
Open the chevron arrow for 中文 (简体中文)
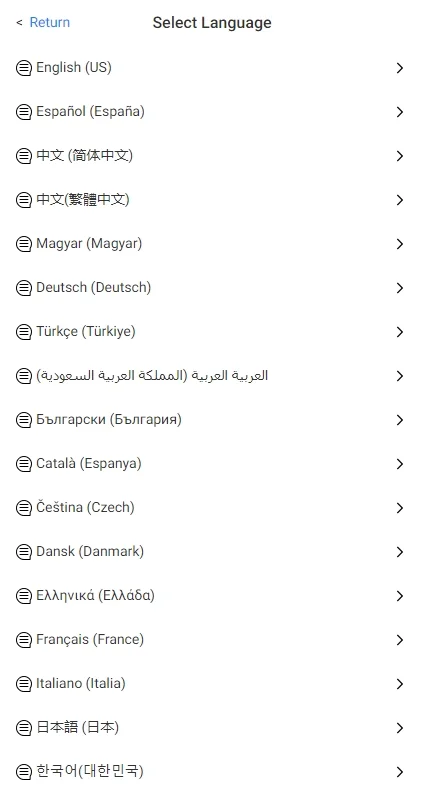(400, 156)
